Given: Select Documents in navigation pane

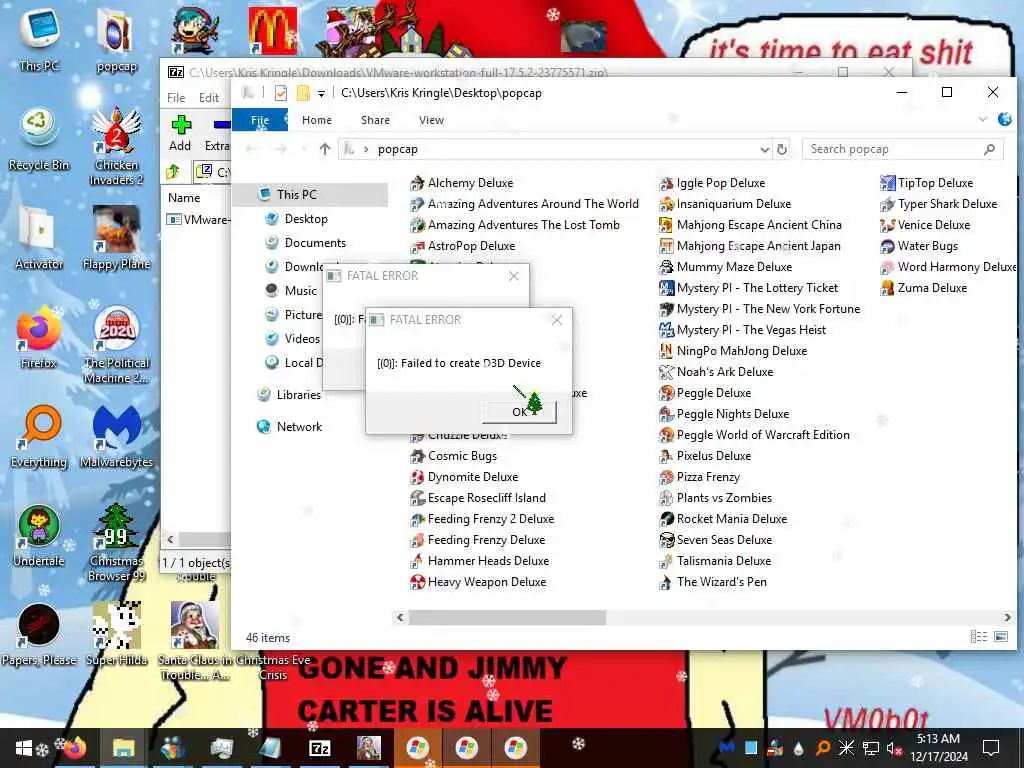Looking at the screenshot, I should (x=315, y=243).
